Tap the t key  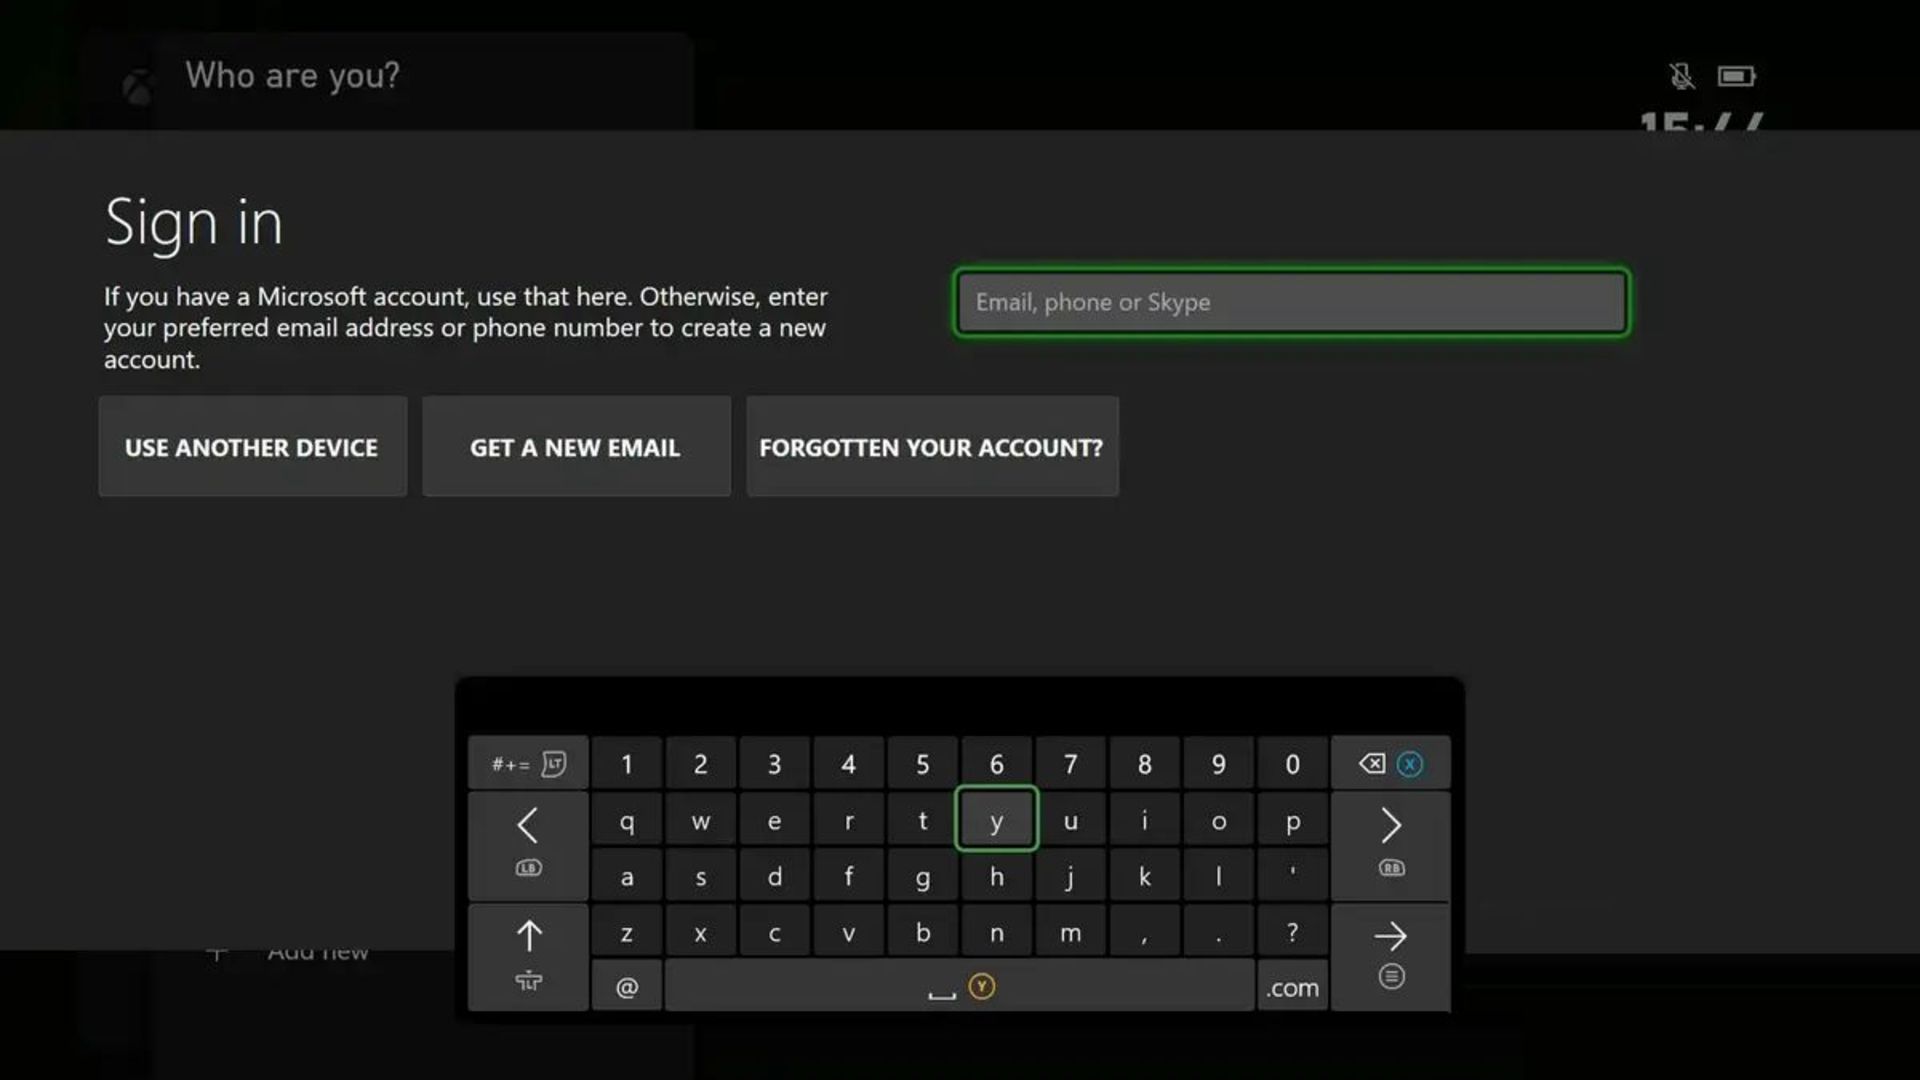(923, 821)
